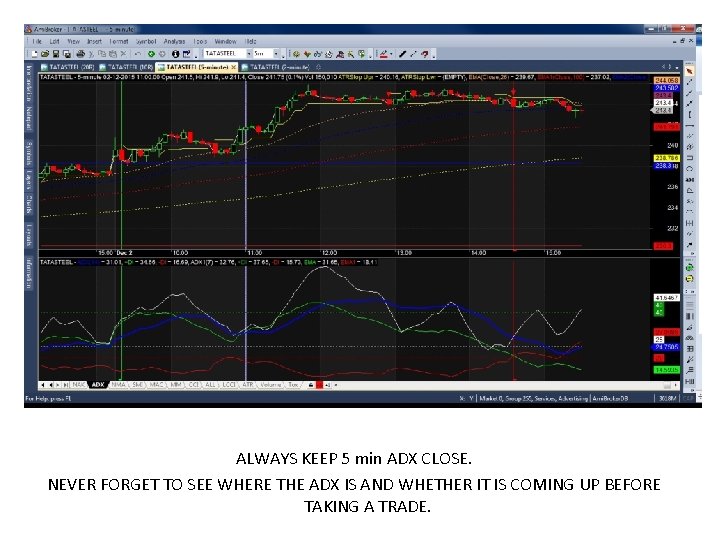Click the Save disk toolbar icon

point(56,54)
